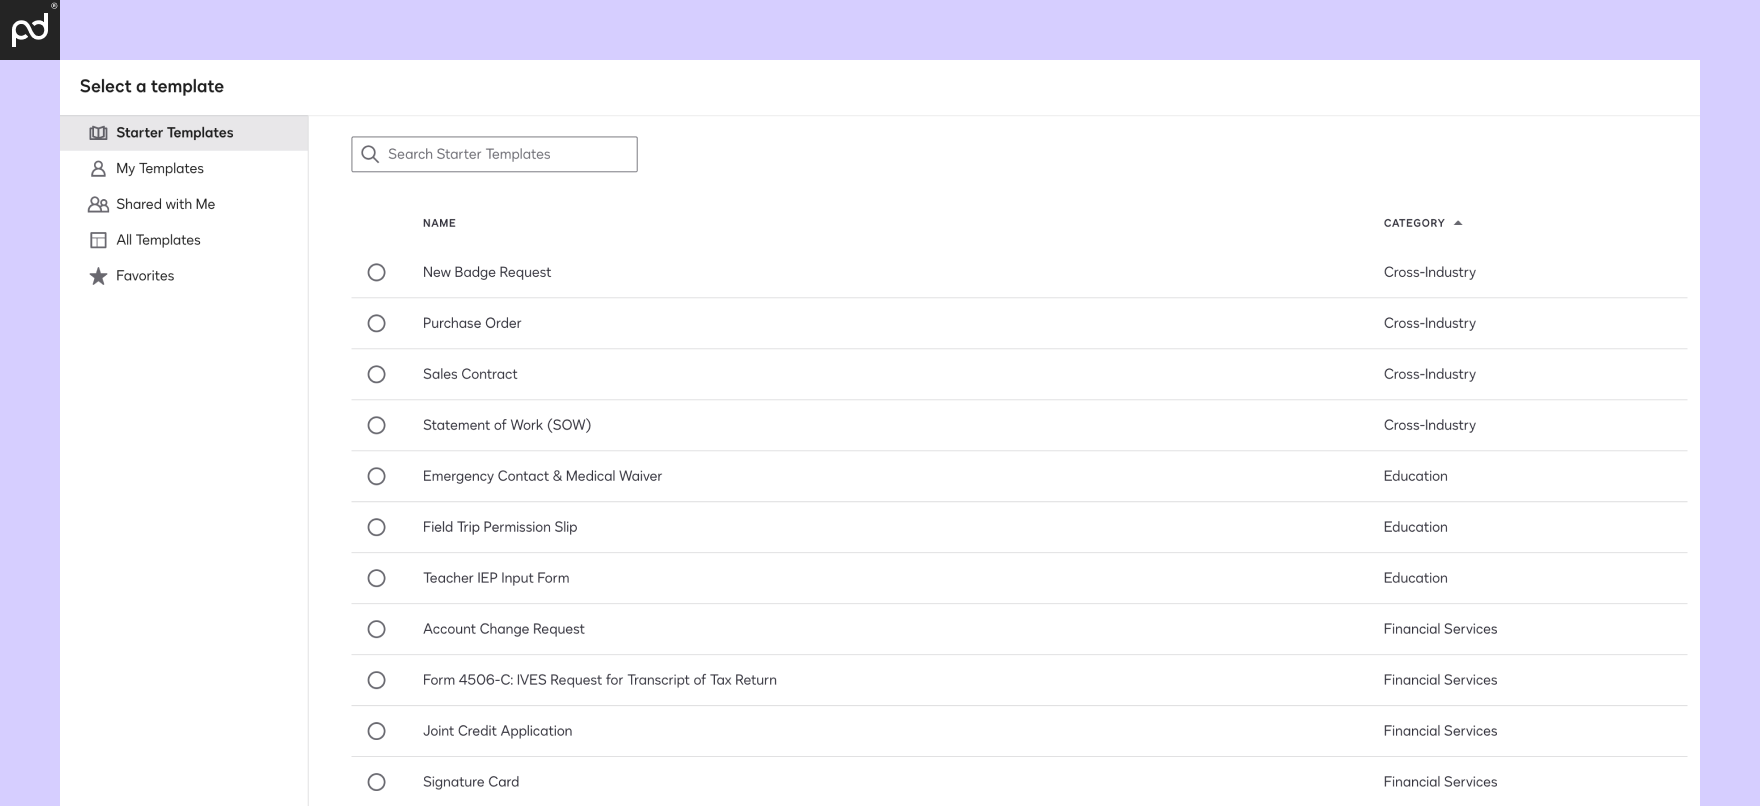1760x806 pixels.
Task: Click the PandaDoc logo icon
Action: 30,30
